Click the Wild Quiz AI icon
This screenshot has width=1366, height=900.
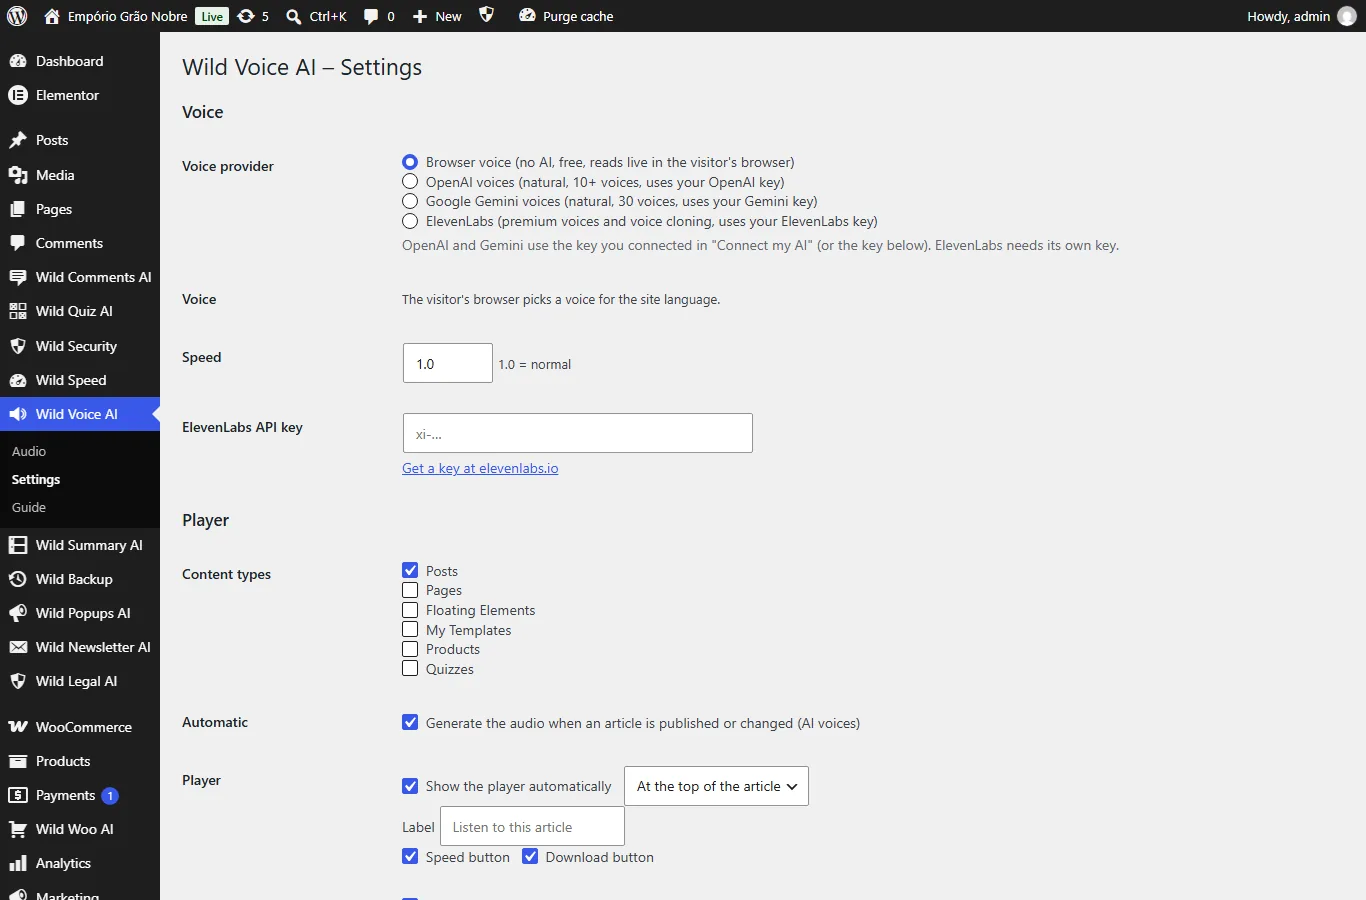[18, 311]
